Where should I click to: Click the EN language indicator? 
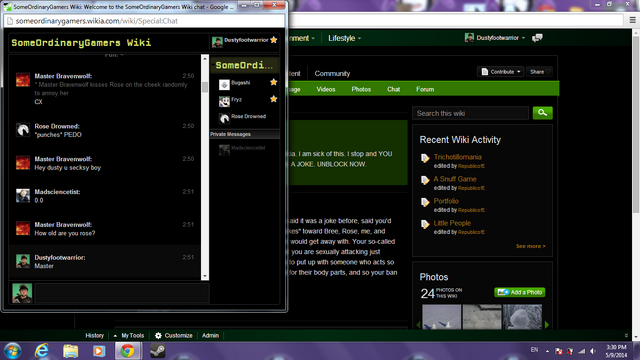534,350
